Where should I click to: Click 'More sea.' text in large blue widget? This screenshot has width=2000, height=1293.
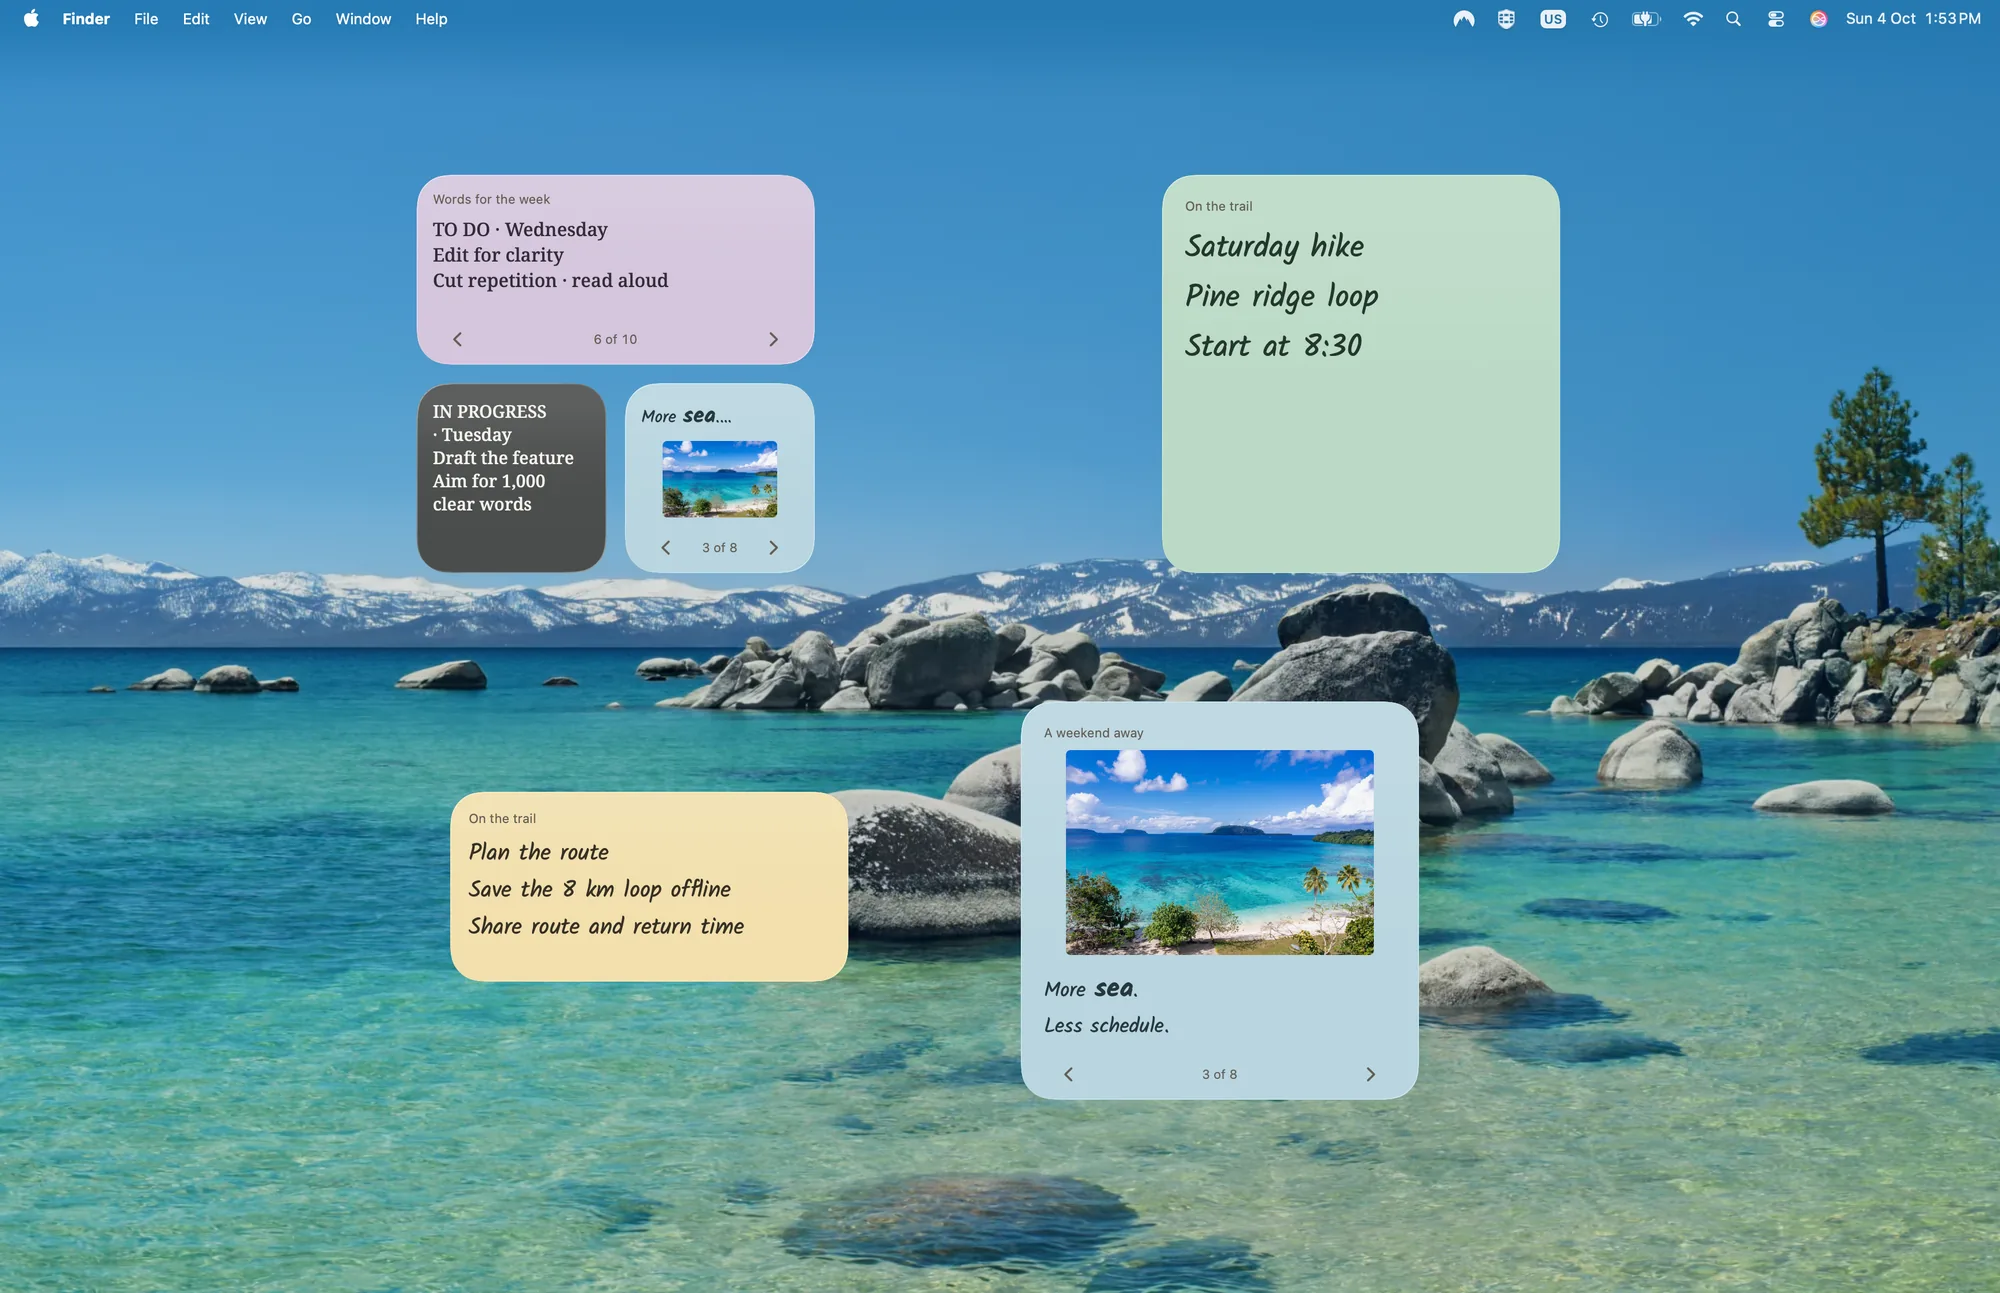[1091, 989]
